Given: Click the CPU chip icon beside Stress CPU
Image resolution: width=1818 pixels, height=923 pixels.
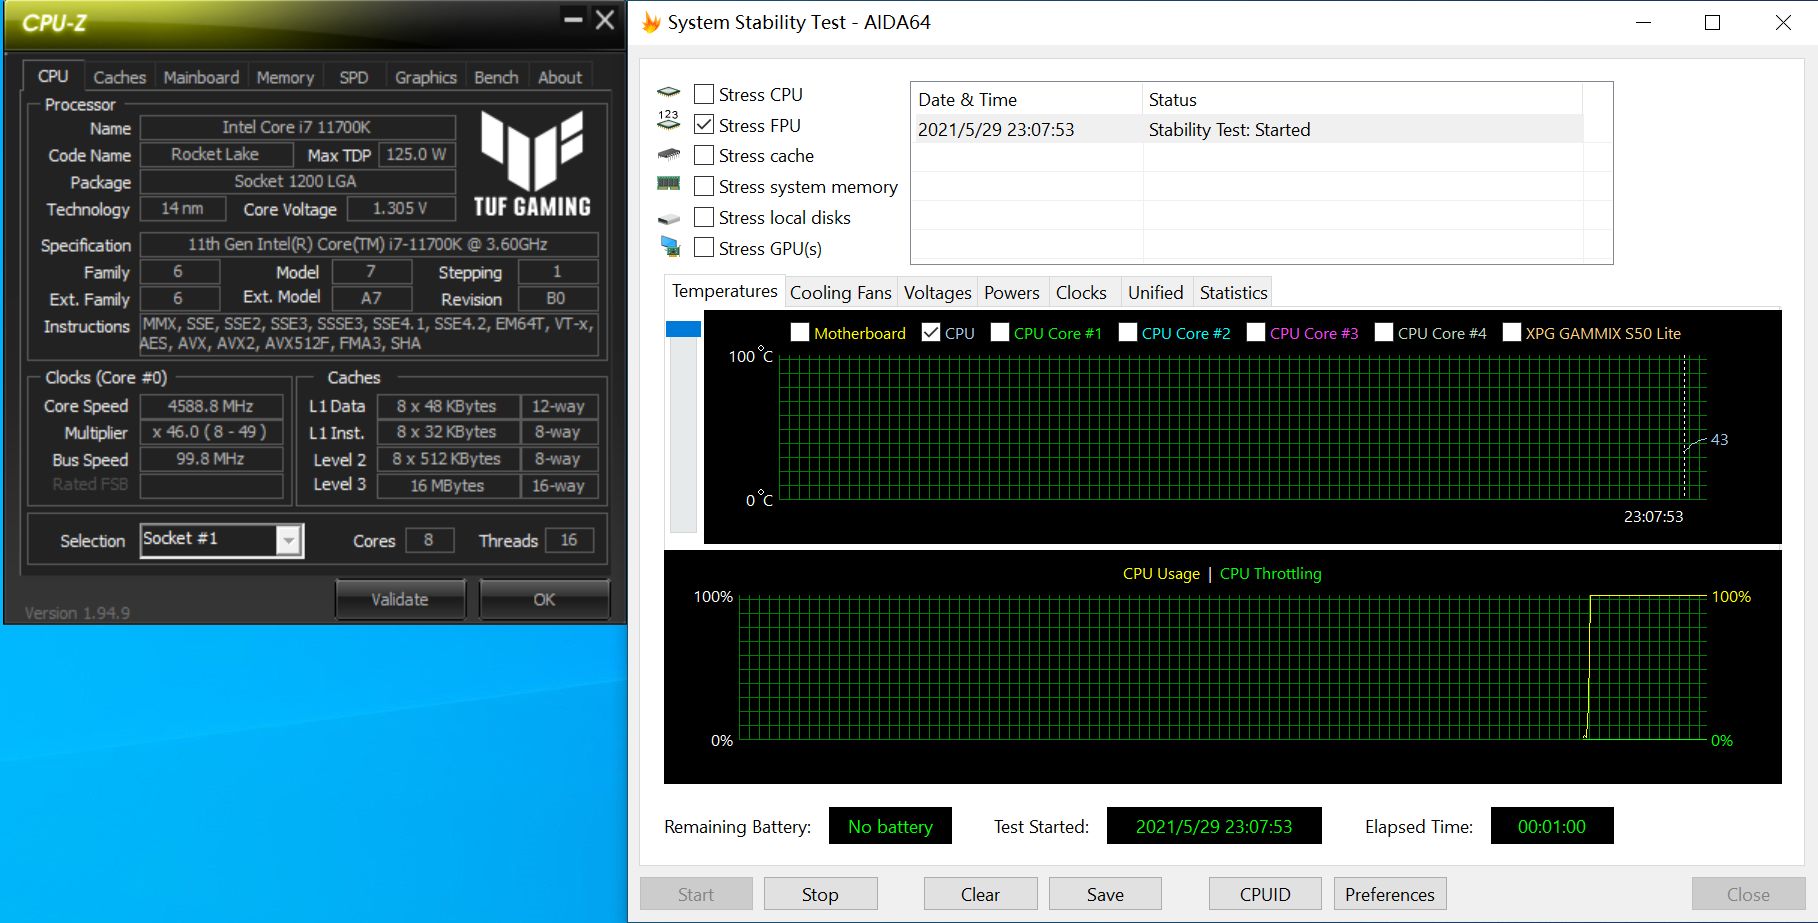Looking at the screenshot, I should coord(668,92).
